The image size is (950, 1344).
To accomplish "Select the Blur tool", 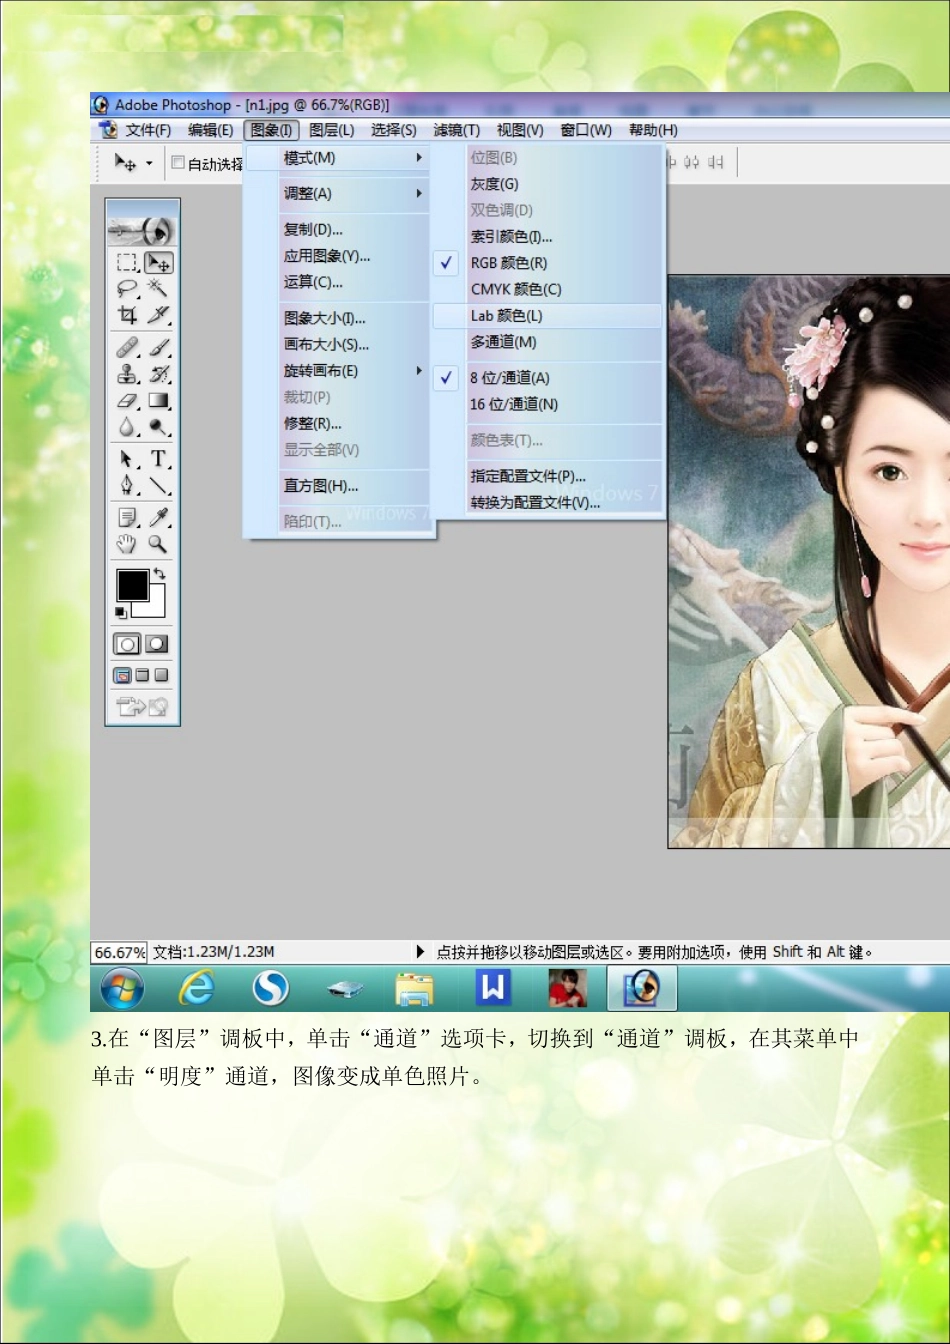I will pyautogui.click(x=127, y=427).
